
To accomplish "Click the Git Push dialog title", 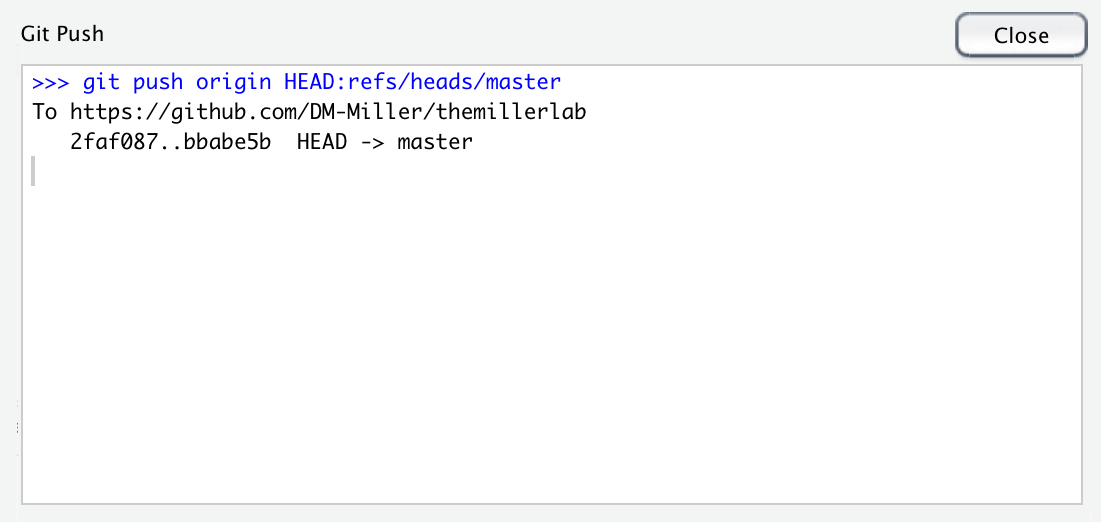I will [62, 33].
